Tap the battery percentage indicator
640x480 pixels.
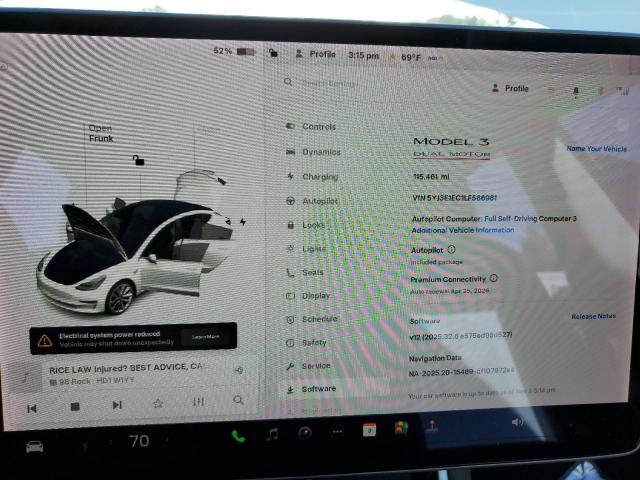tap(234, 51)
